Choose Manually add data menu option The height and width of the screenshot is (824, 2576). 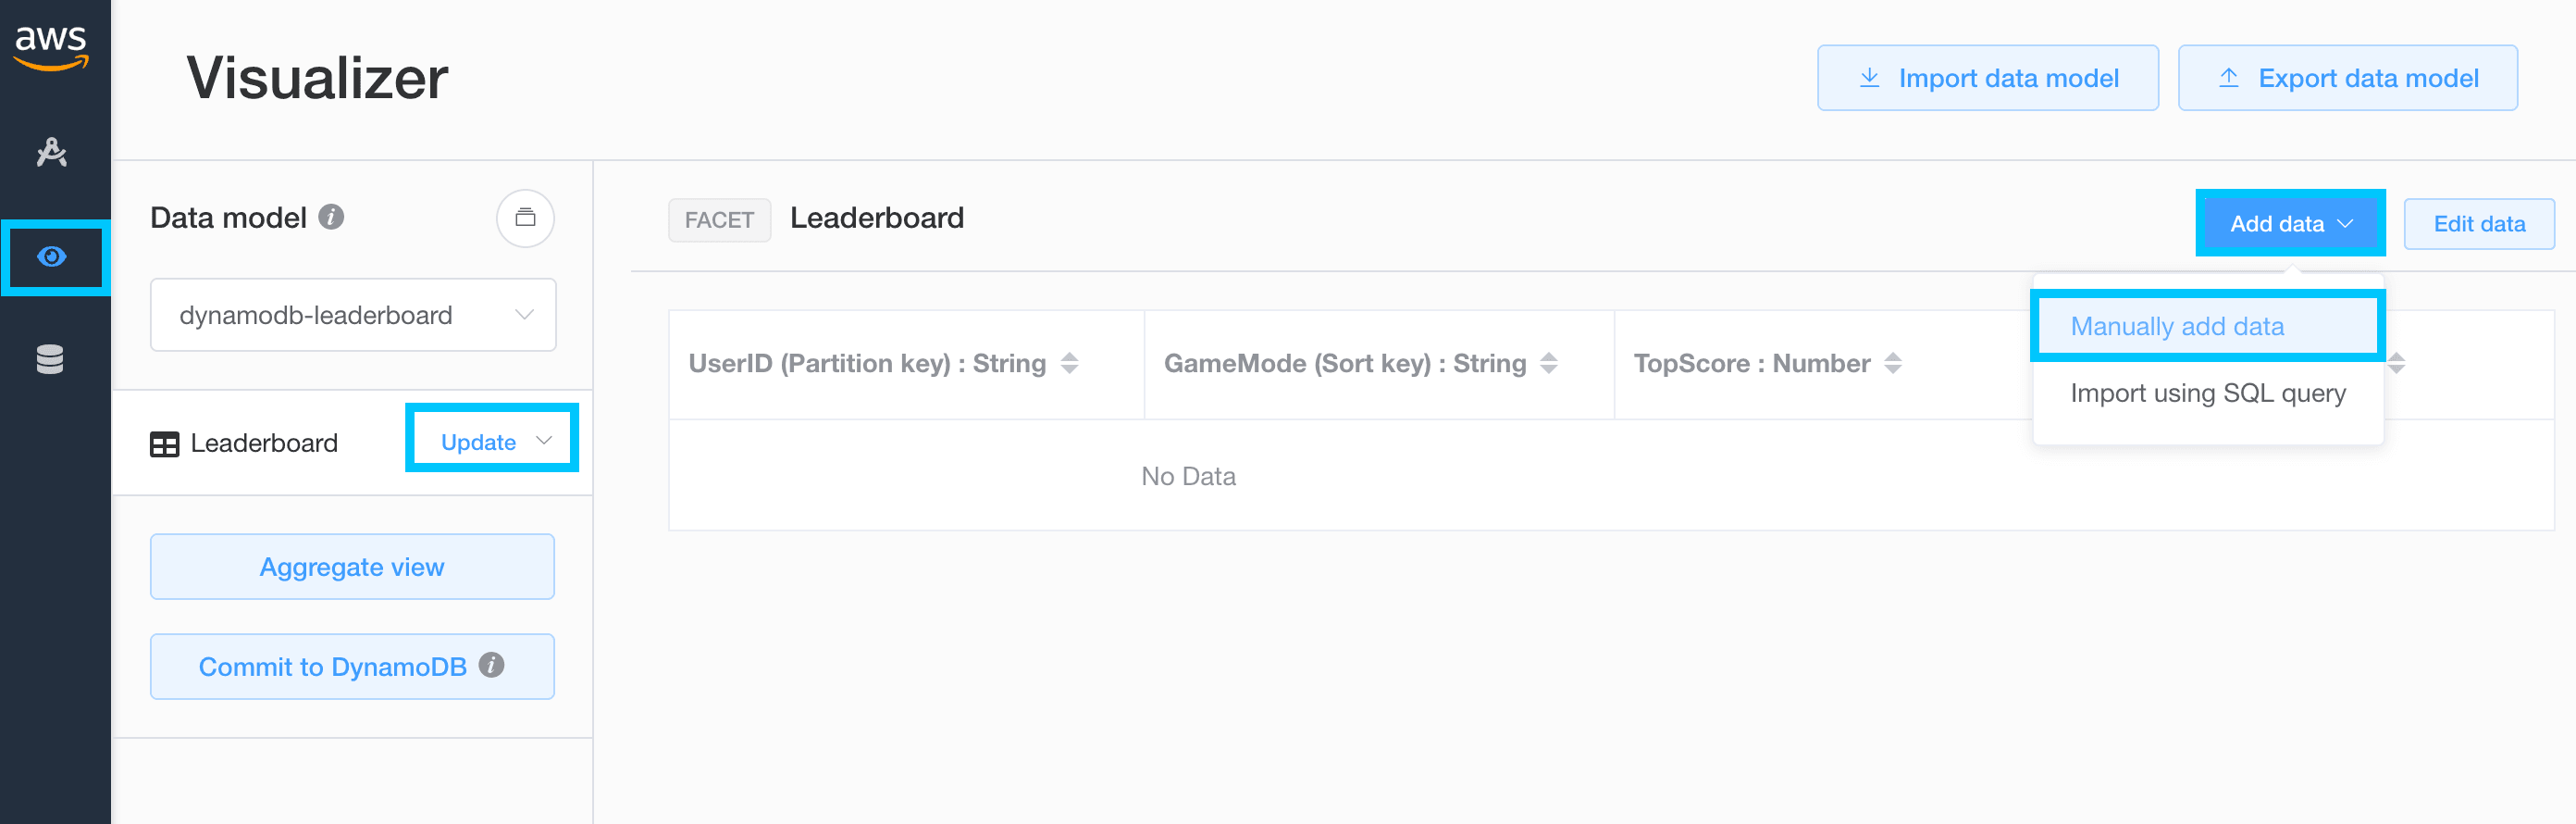click(2176, 326)
